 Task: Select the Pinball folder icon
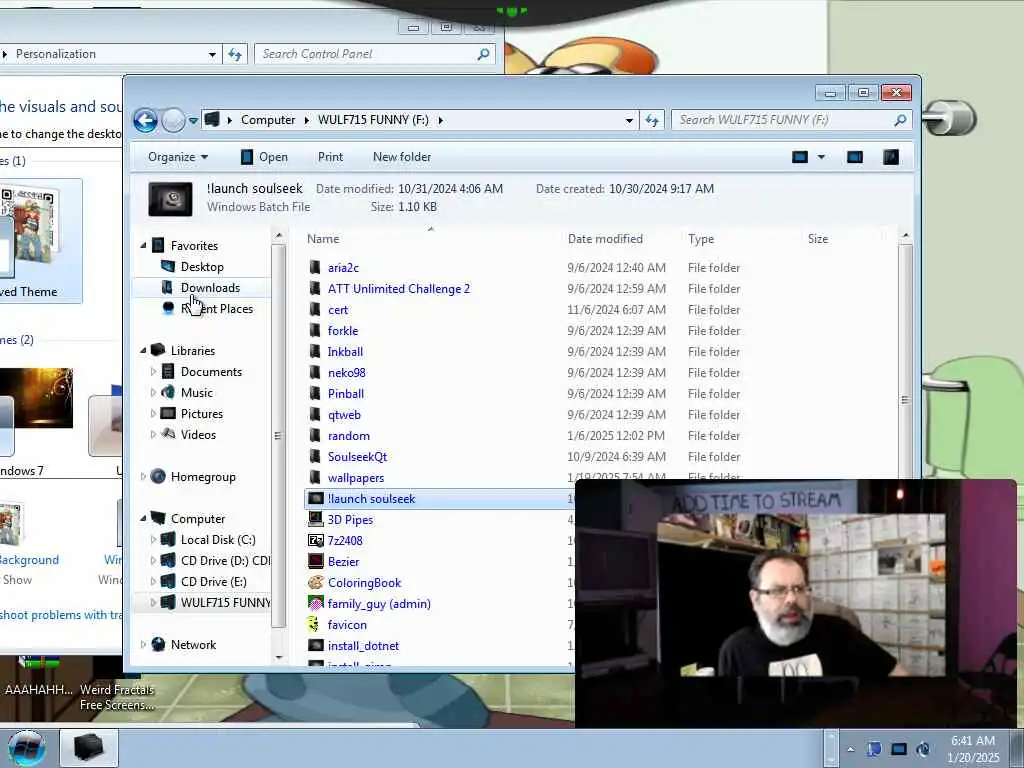(315, 393)
